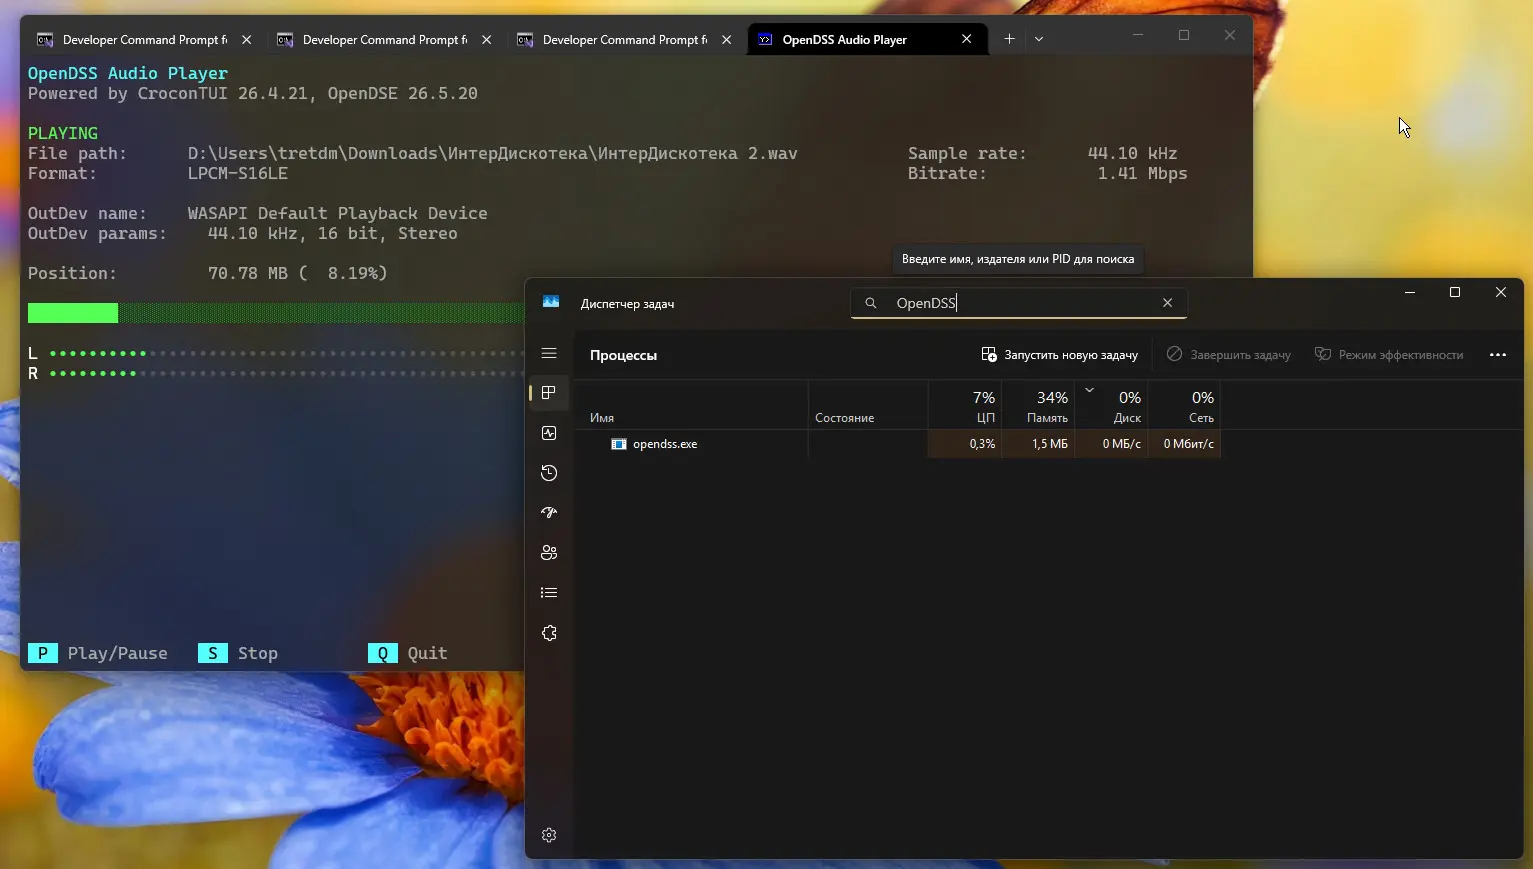Viewport: 1533px width, 869px height.
Task: Click the OpenDSS Audio Player tab icon
Action: click(765, 40)
